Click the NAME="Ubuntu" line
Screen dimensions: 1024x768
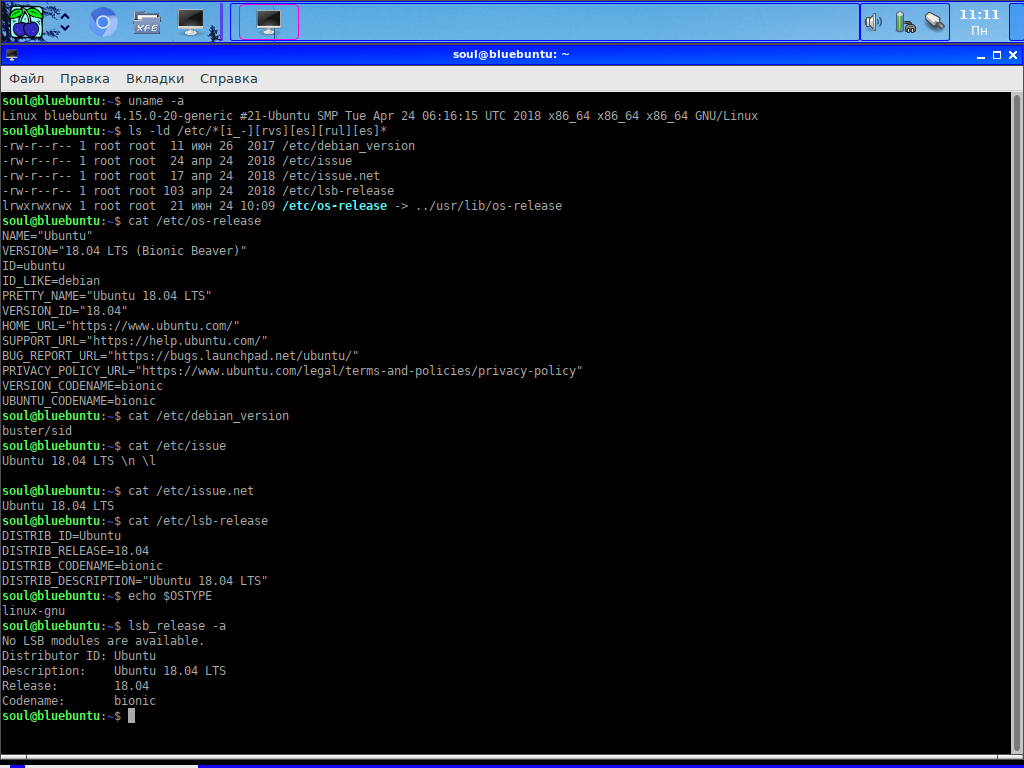click(x=47, y=236)
